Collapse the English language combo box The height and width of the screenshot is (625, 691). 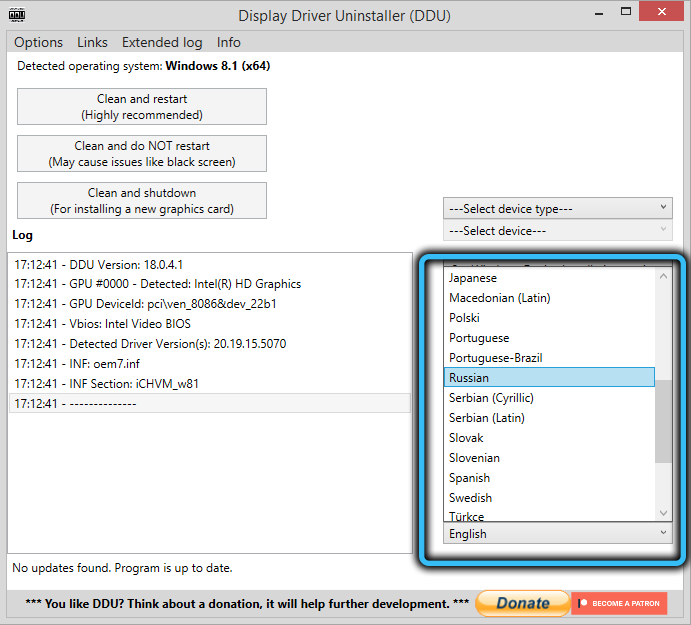[x=557, y=534]
